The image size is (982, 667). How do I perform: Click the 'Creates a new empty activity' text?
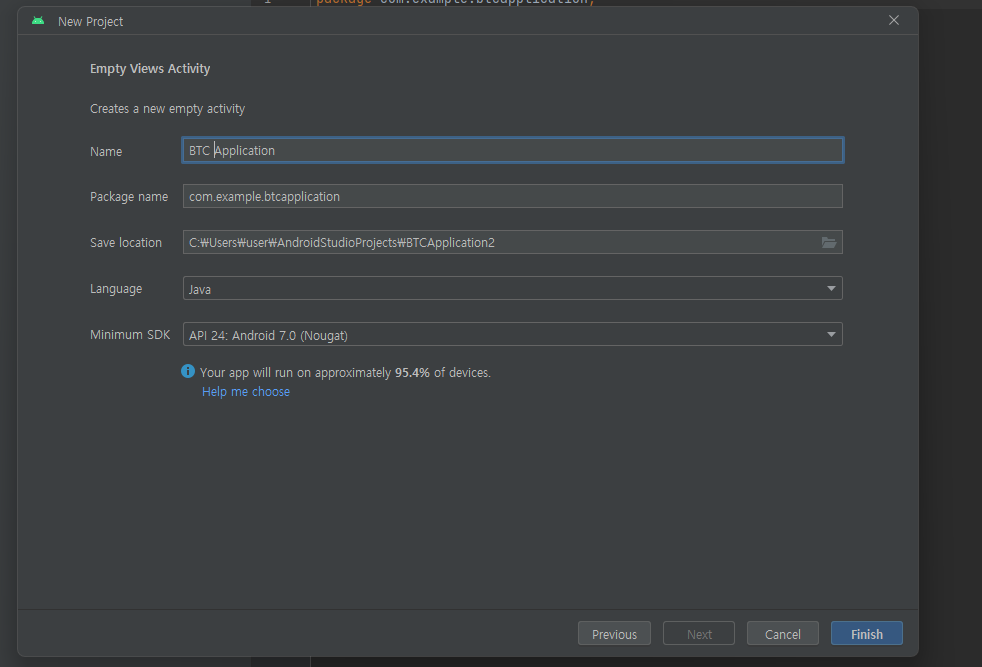167,109
